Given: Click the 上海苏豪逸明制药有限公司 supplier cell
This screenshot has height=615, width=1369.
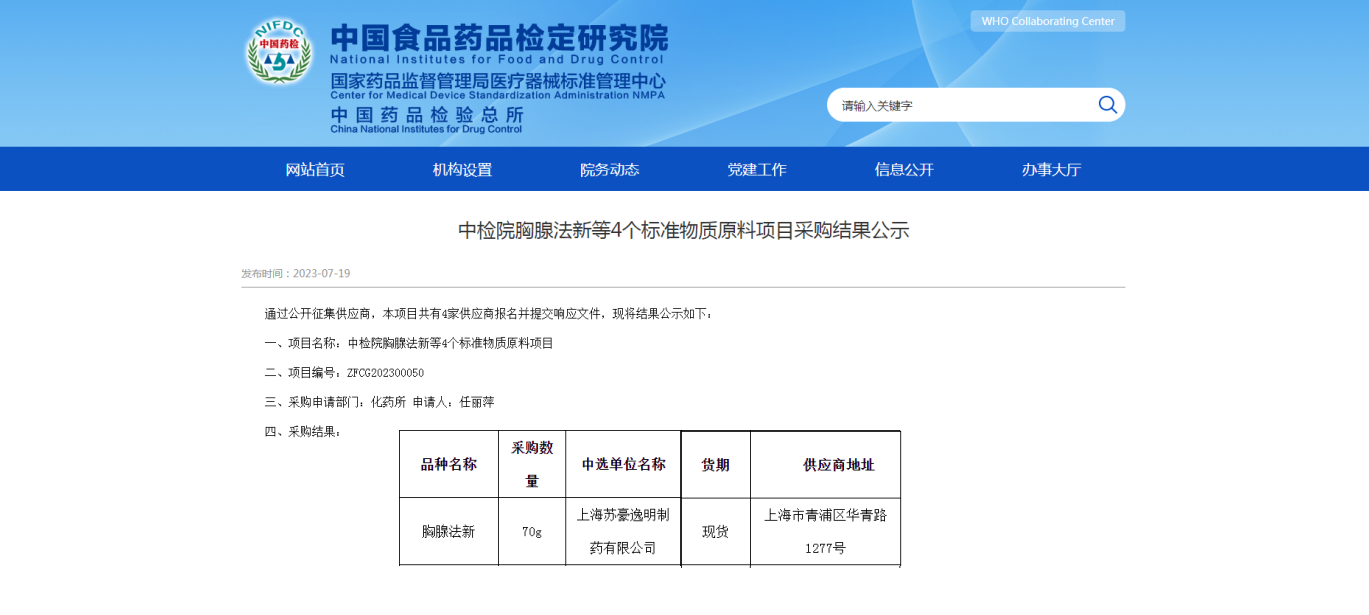Looking at the screenshot, I should [623, 531].
